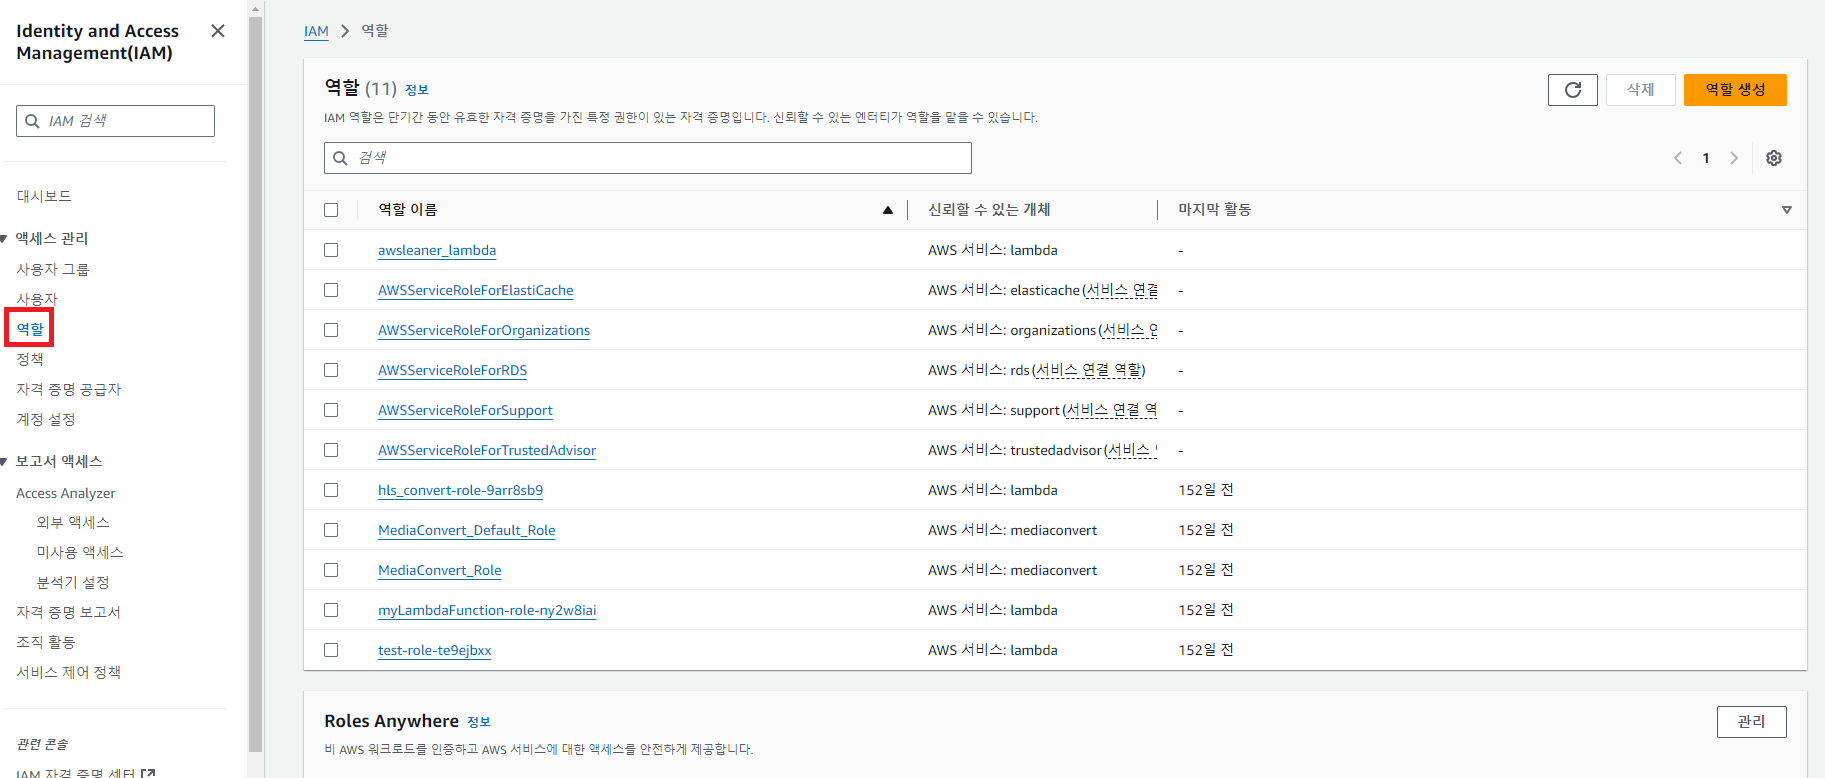Open 서비스 제어 정책 in sidebar
Viewport: 1825px width, 778px height.
(68, 672)
